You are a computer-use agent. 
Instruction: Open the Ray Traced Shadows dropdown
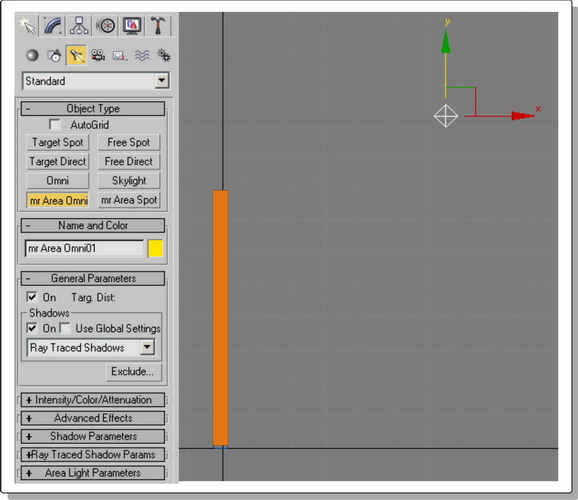click(x=91, y=348)
